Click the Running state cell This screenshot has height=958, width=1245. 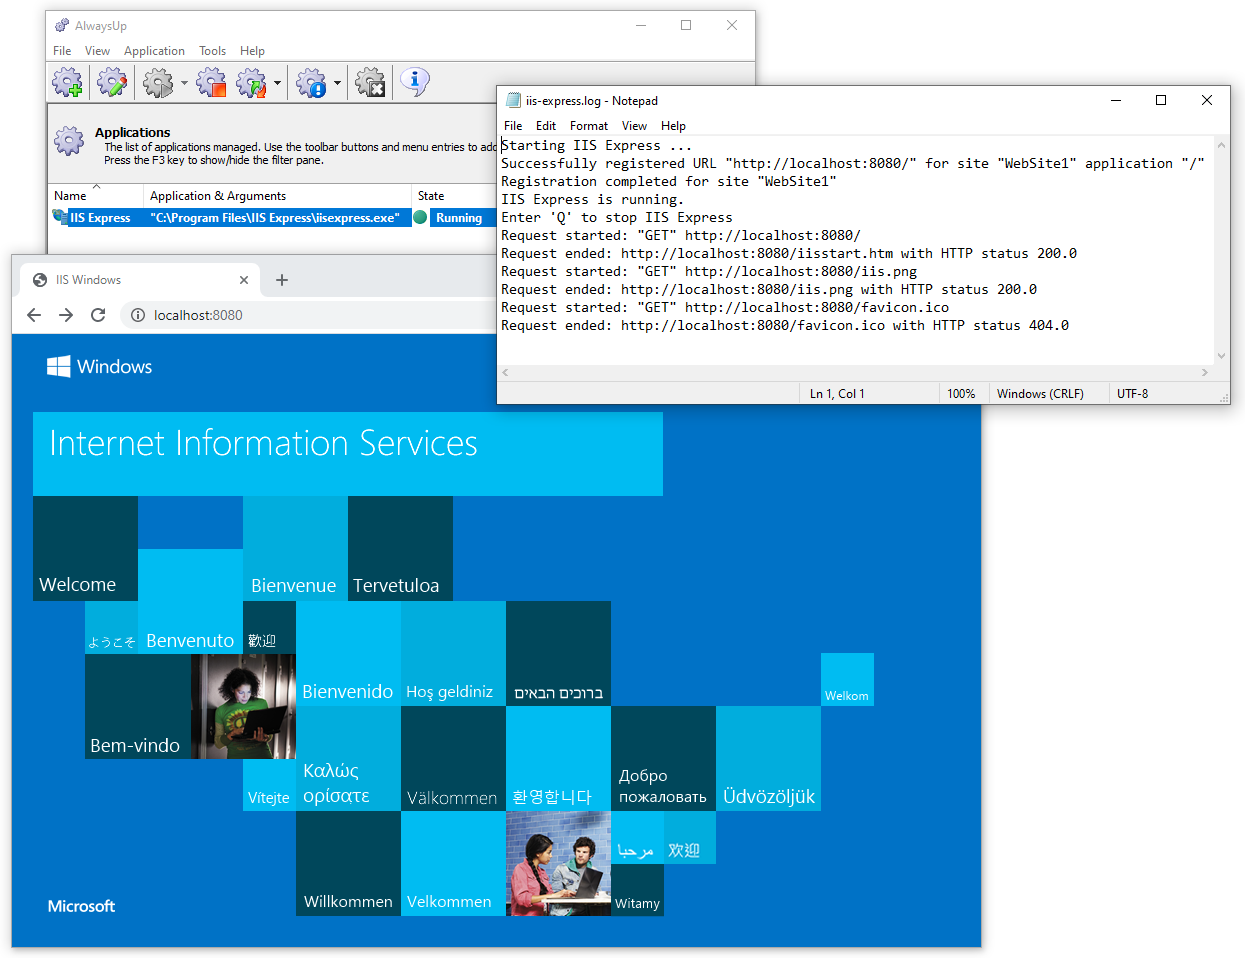point(459,218)
